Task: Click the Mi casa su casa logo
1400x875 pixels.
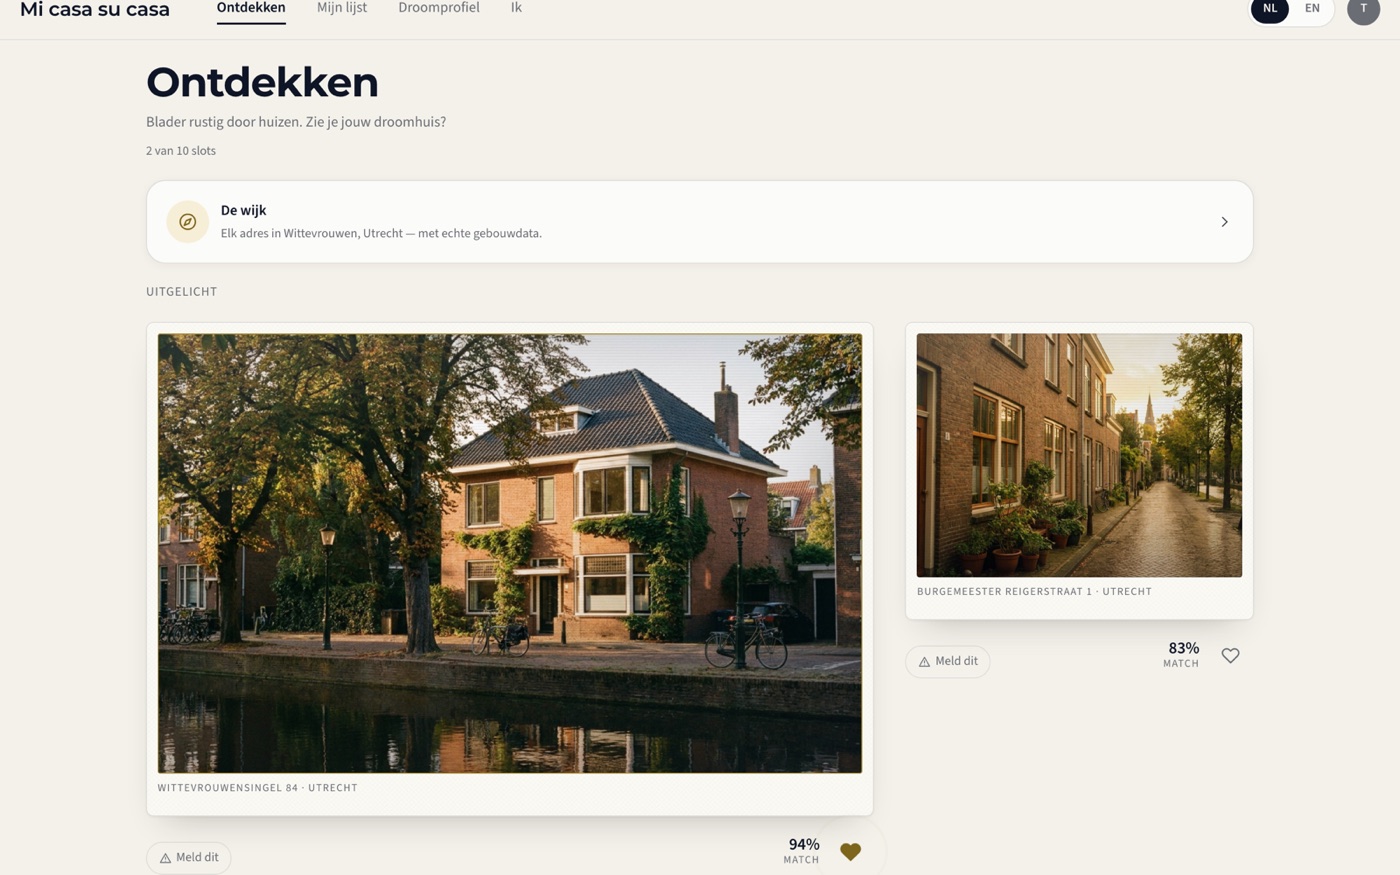Action: click(x=95, y=10)
